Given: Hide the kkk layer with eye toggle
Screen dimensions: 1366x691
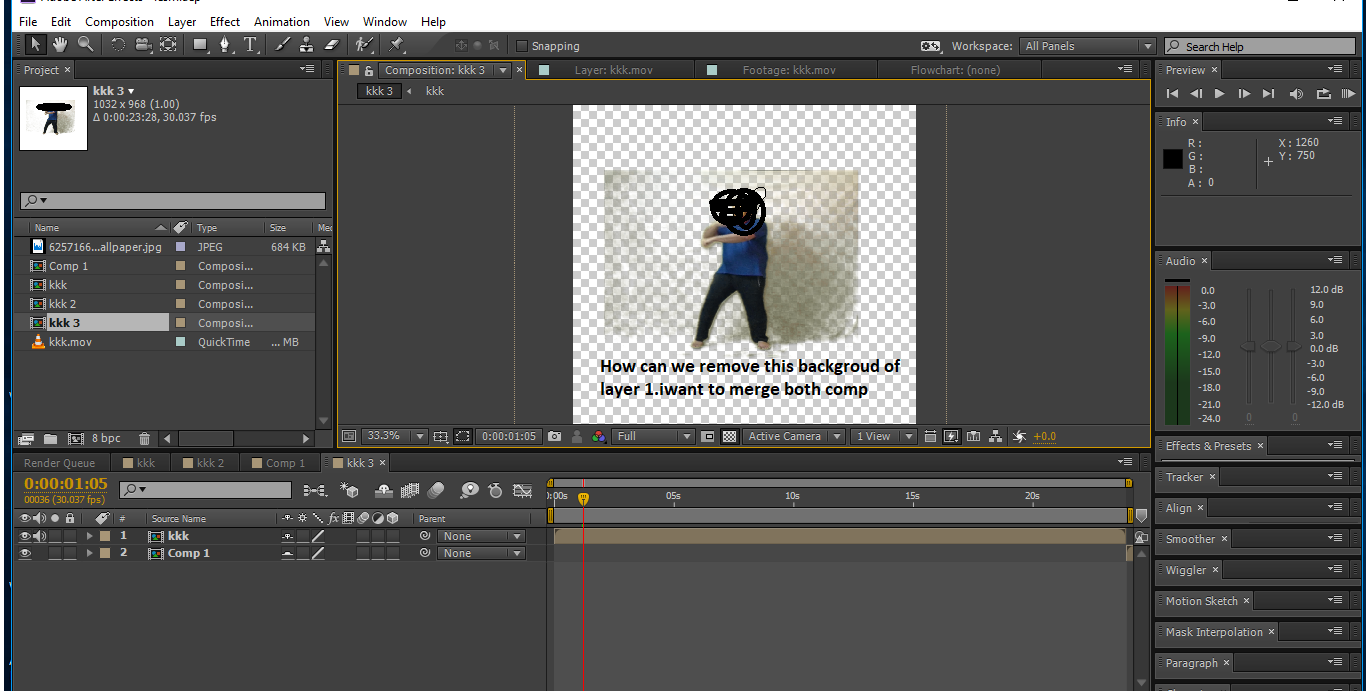Looking at the screenshot, I should (x=25, y=536).
